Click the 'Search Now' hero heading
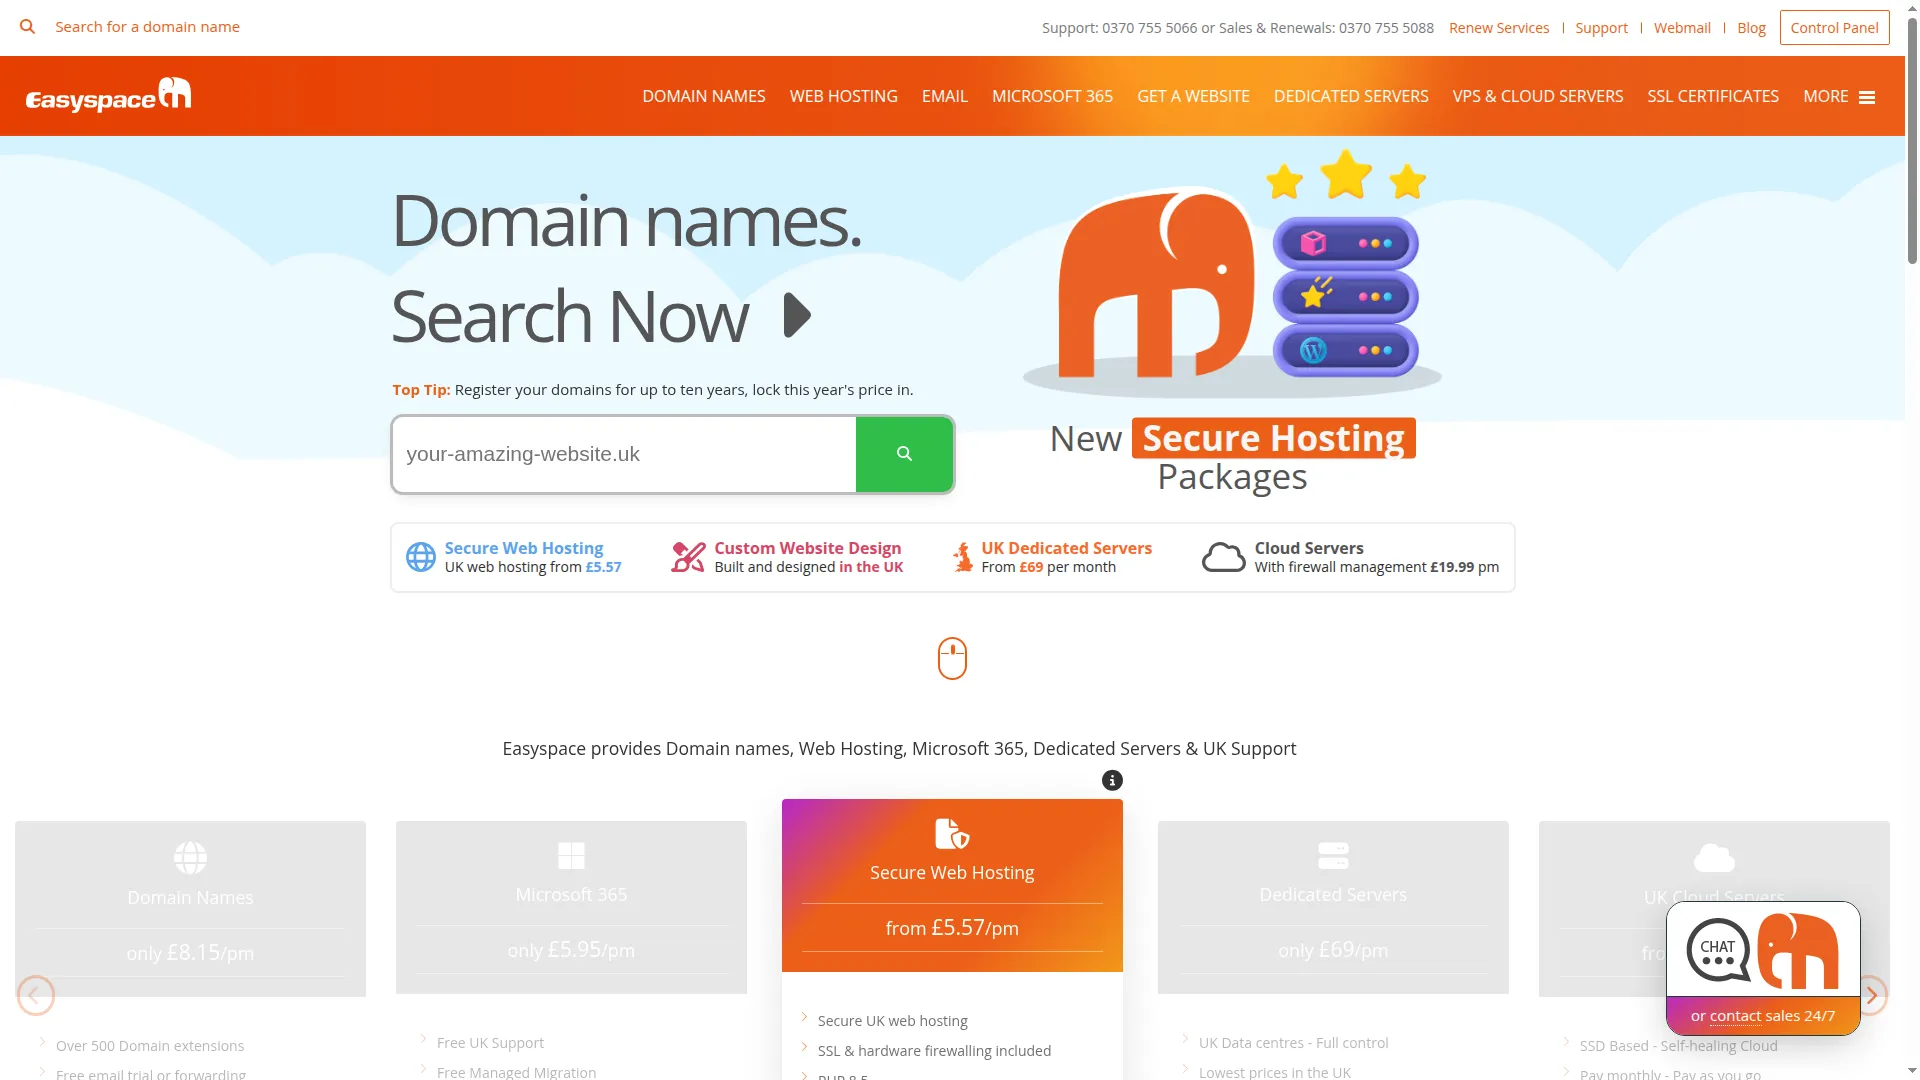1920x1080 pixels. [x=569, y=317]
